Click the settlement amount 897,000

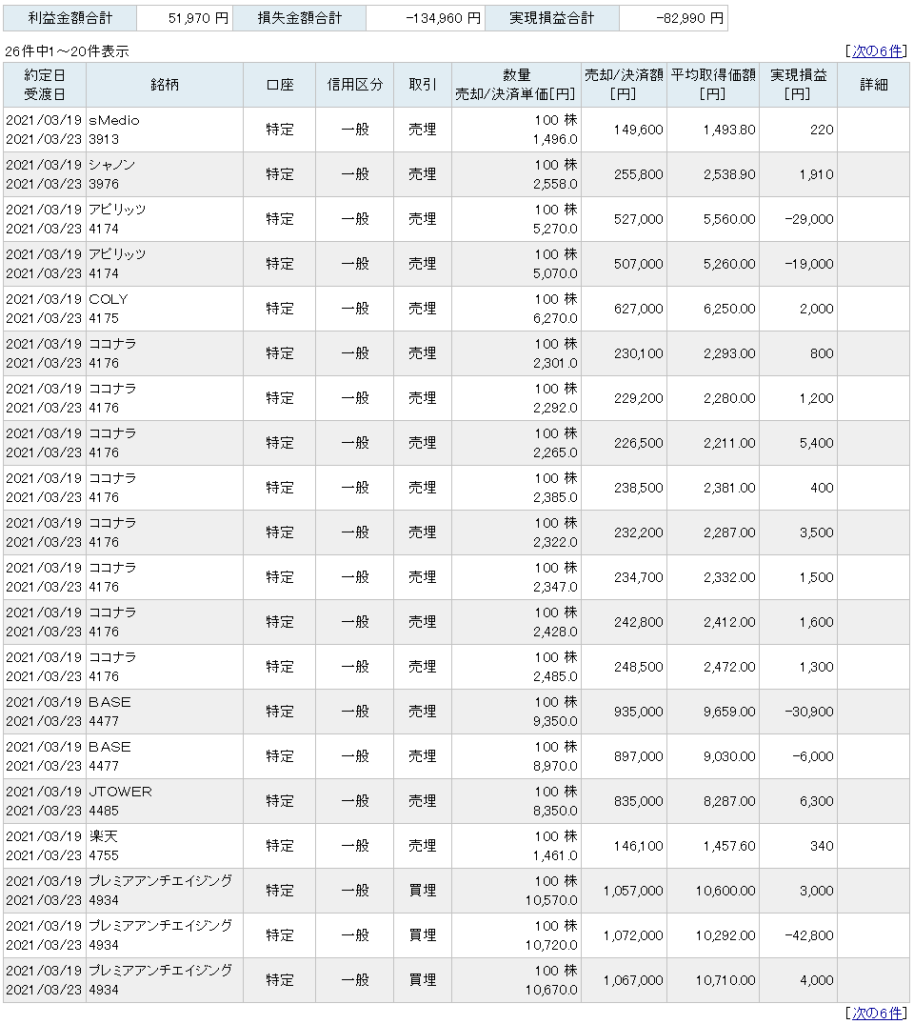638,756
